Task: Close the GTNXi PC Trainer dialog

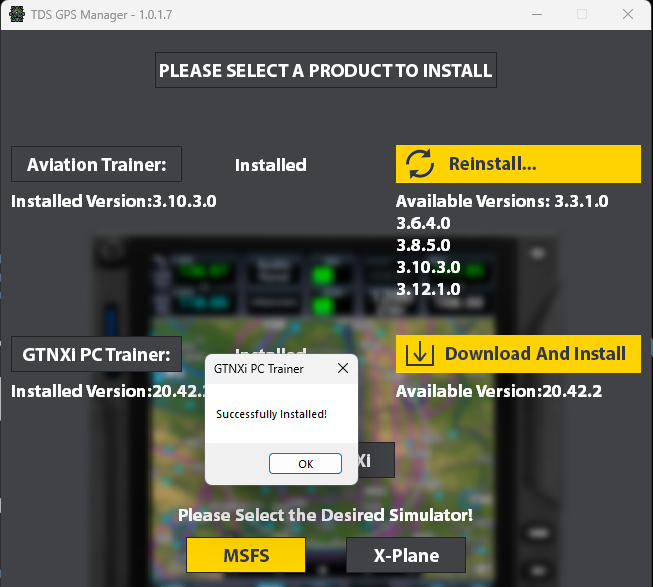Action: [342, 369]
